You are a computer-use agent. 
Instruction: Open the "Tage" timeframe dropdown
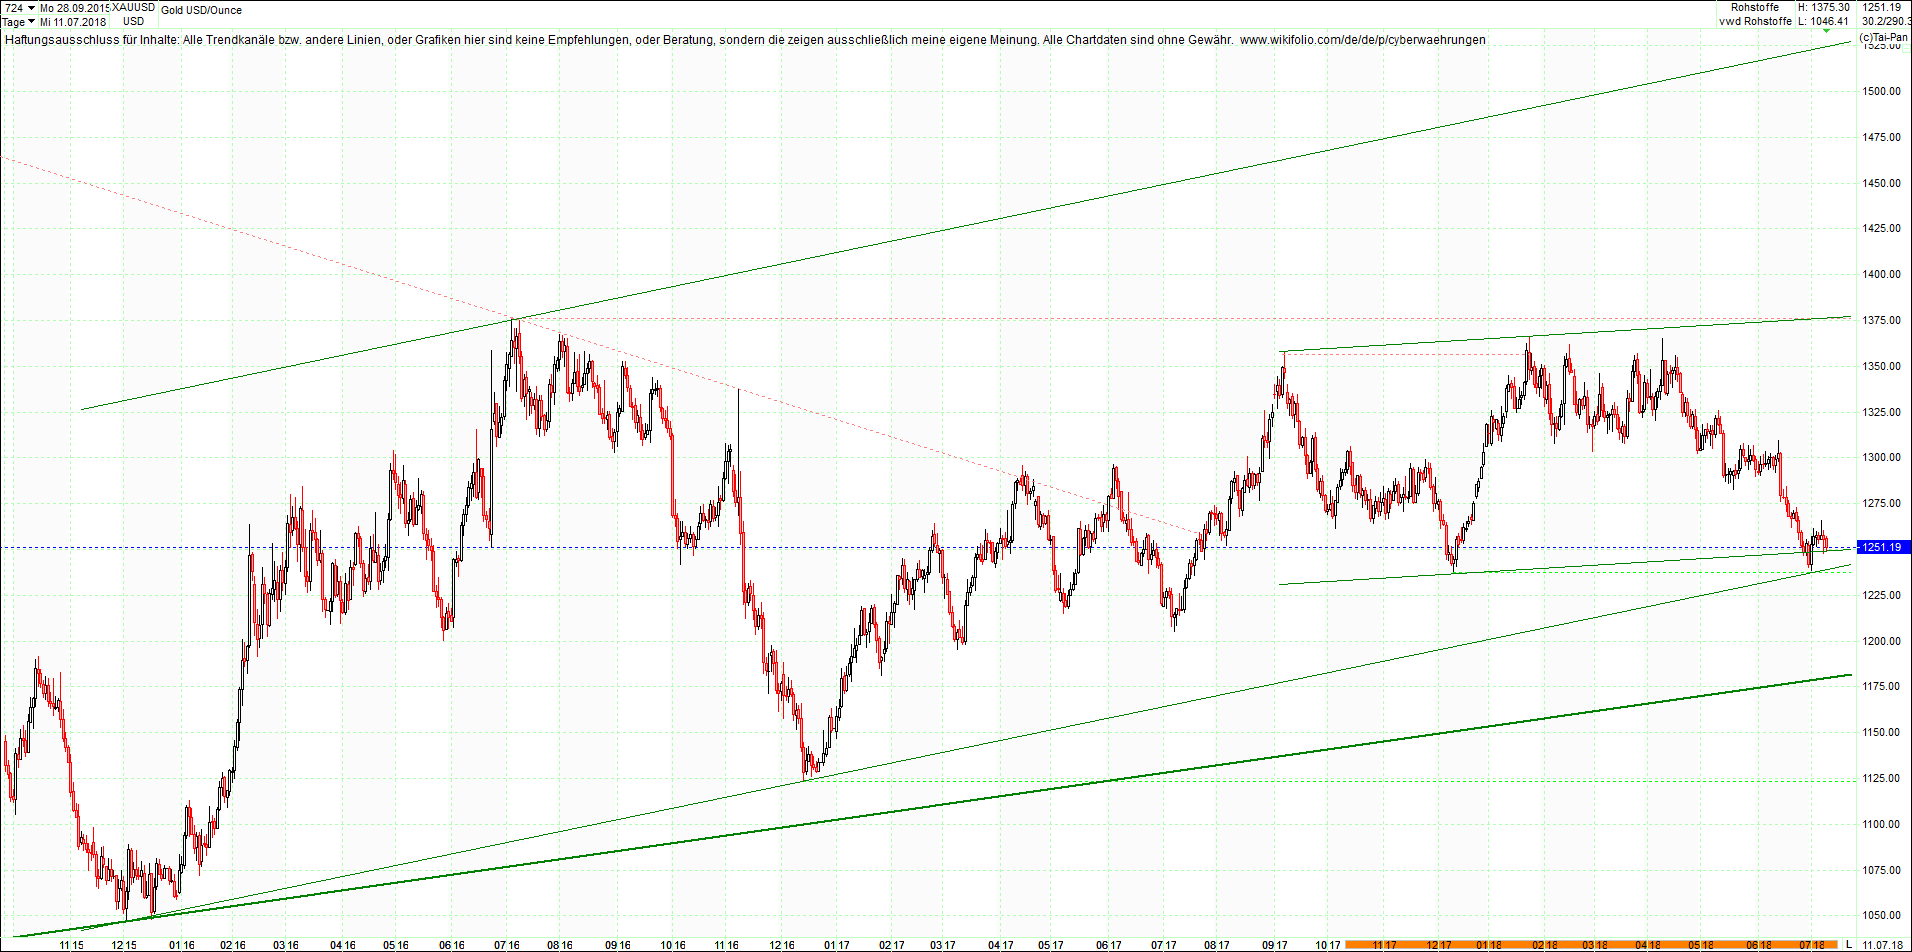(x=20, y=21)
